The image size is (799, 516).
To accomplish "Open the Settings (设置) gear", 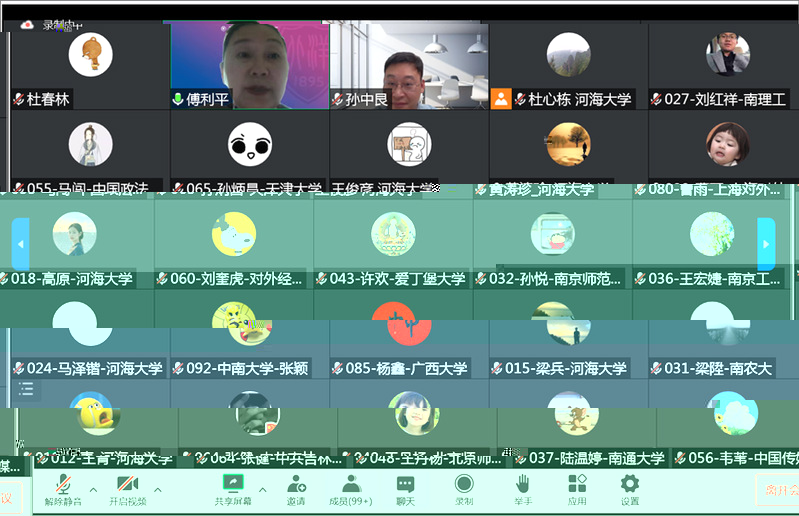I will pos(629,487).
